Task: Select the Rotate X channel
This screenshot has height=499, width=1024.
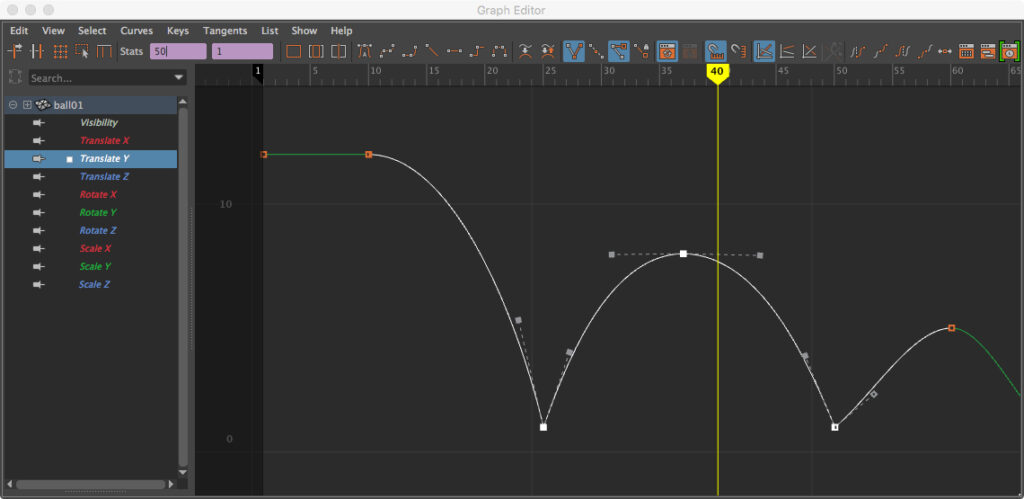Action: [96, 195]
